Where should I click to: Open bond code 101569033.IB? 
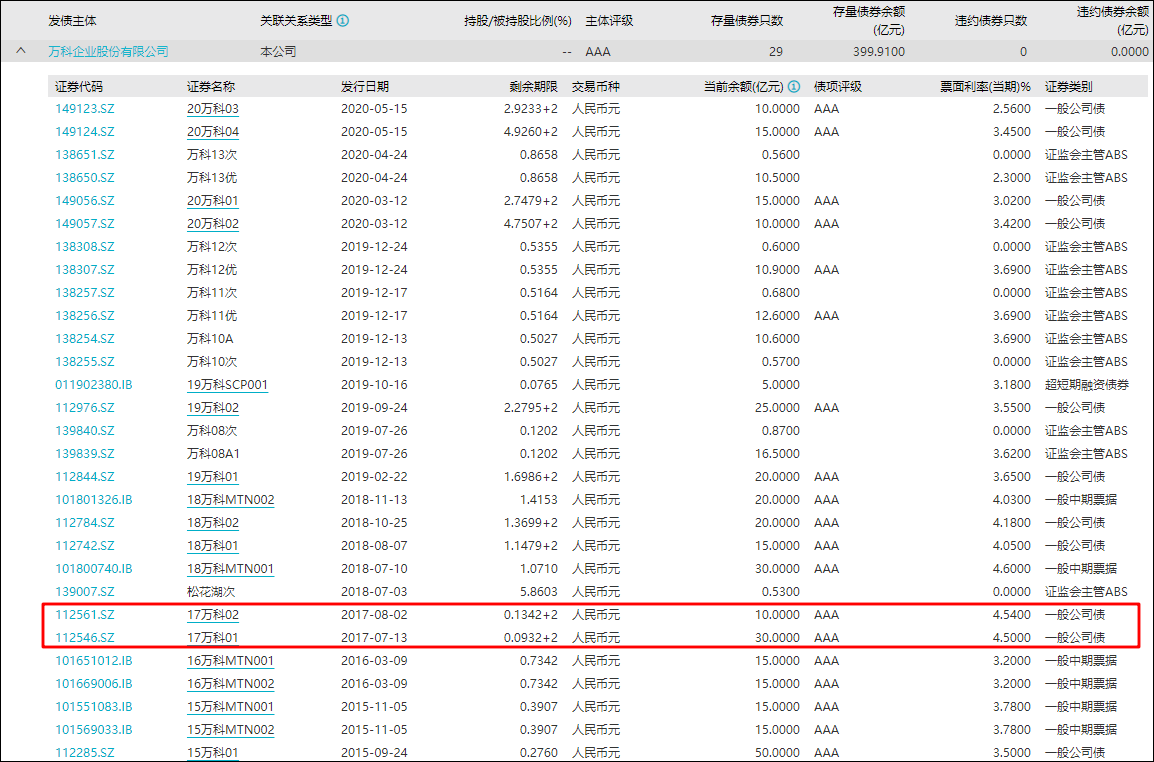(x=93, y=730)
